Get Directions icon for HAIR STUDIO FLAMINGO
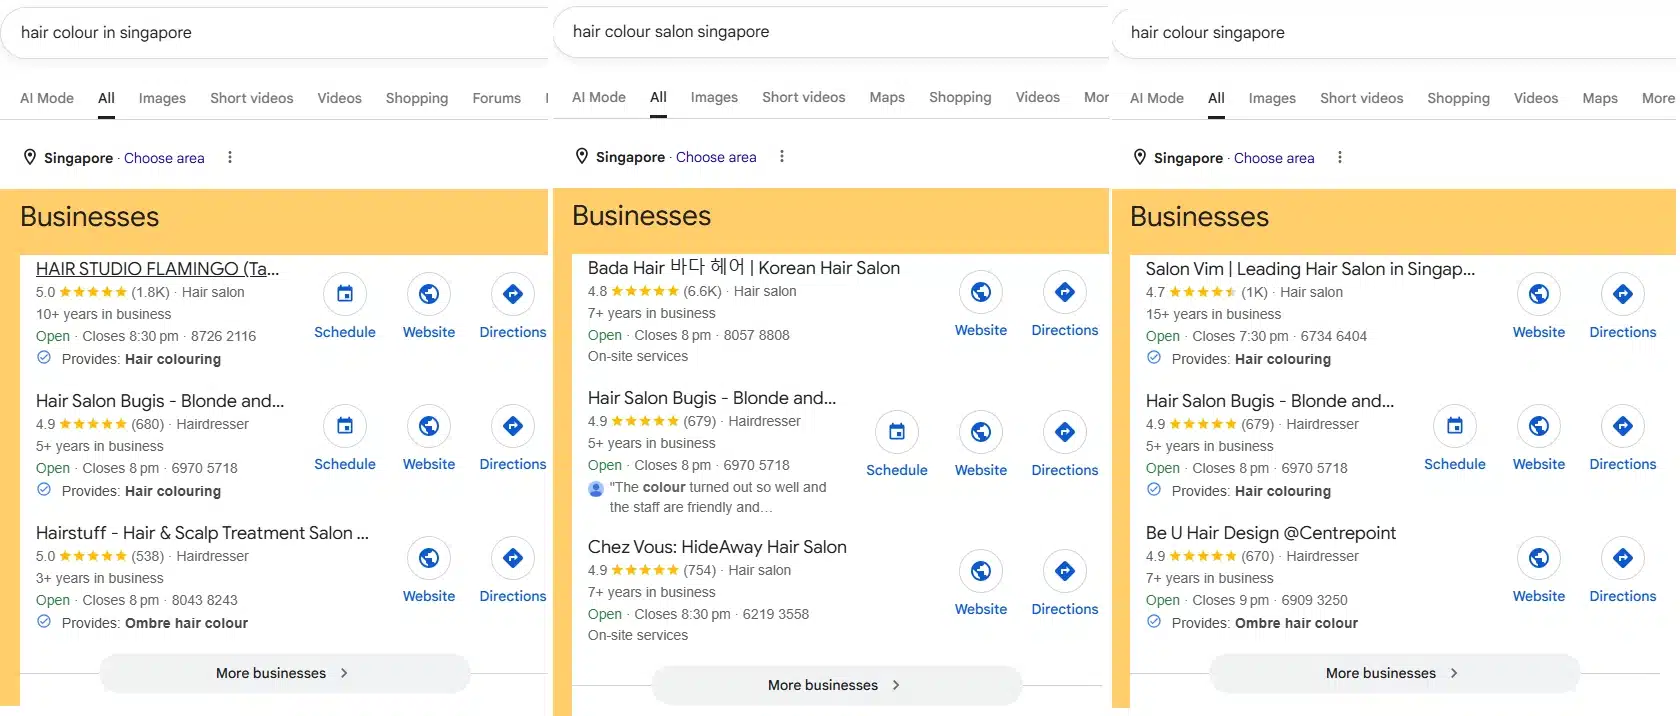 (513, 294)
